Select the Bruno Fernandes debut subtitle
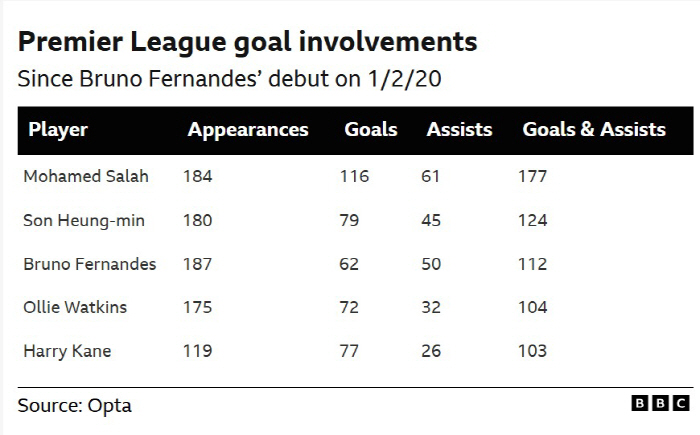This screenshot has width=700, height=435. point(229,79)
